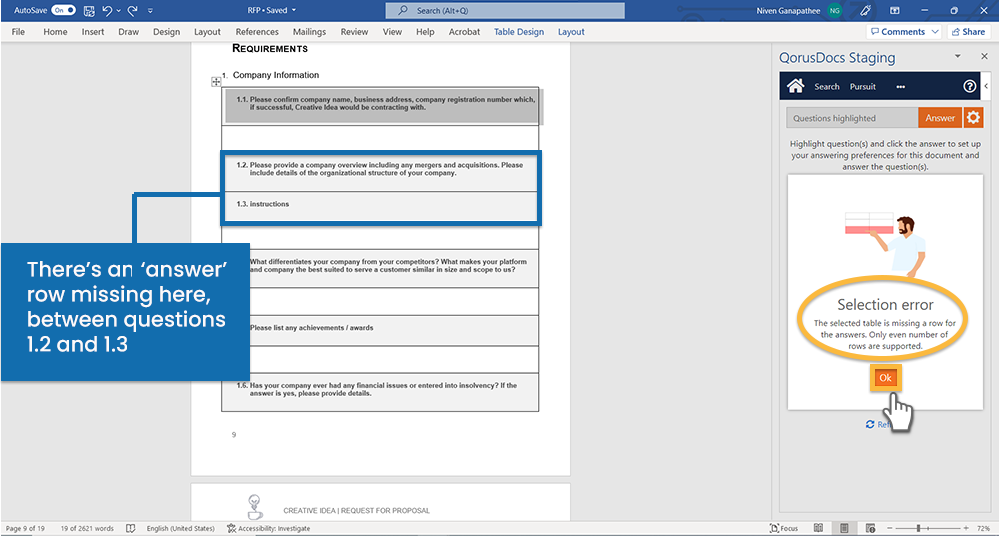Click English (United States) language

181,528
